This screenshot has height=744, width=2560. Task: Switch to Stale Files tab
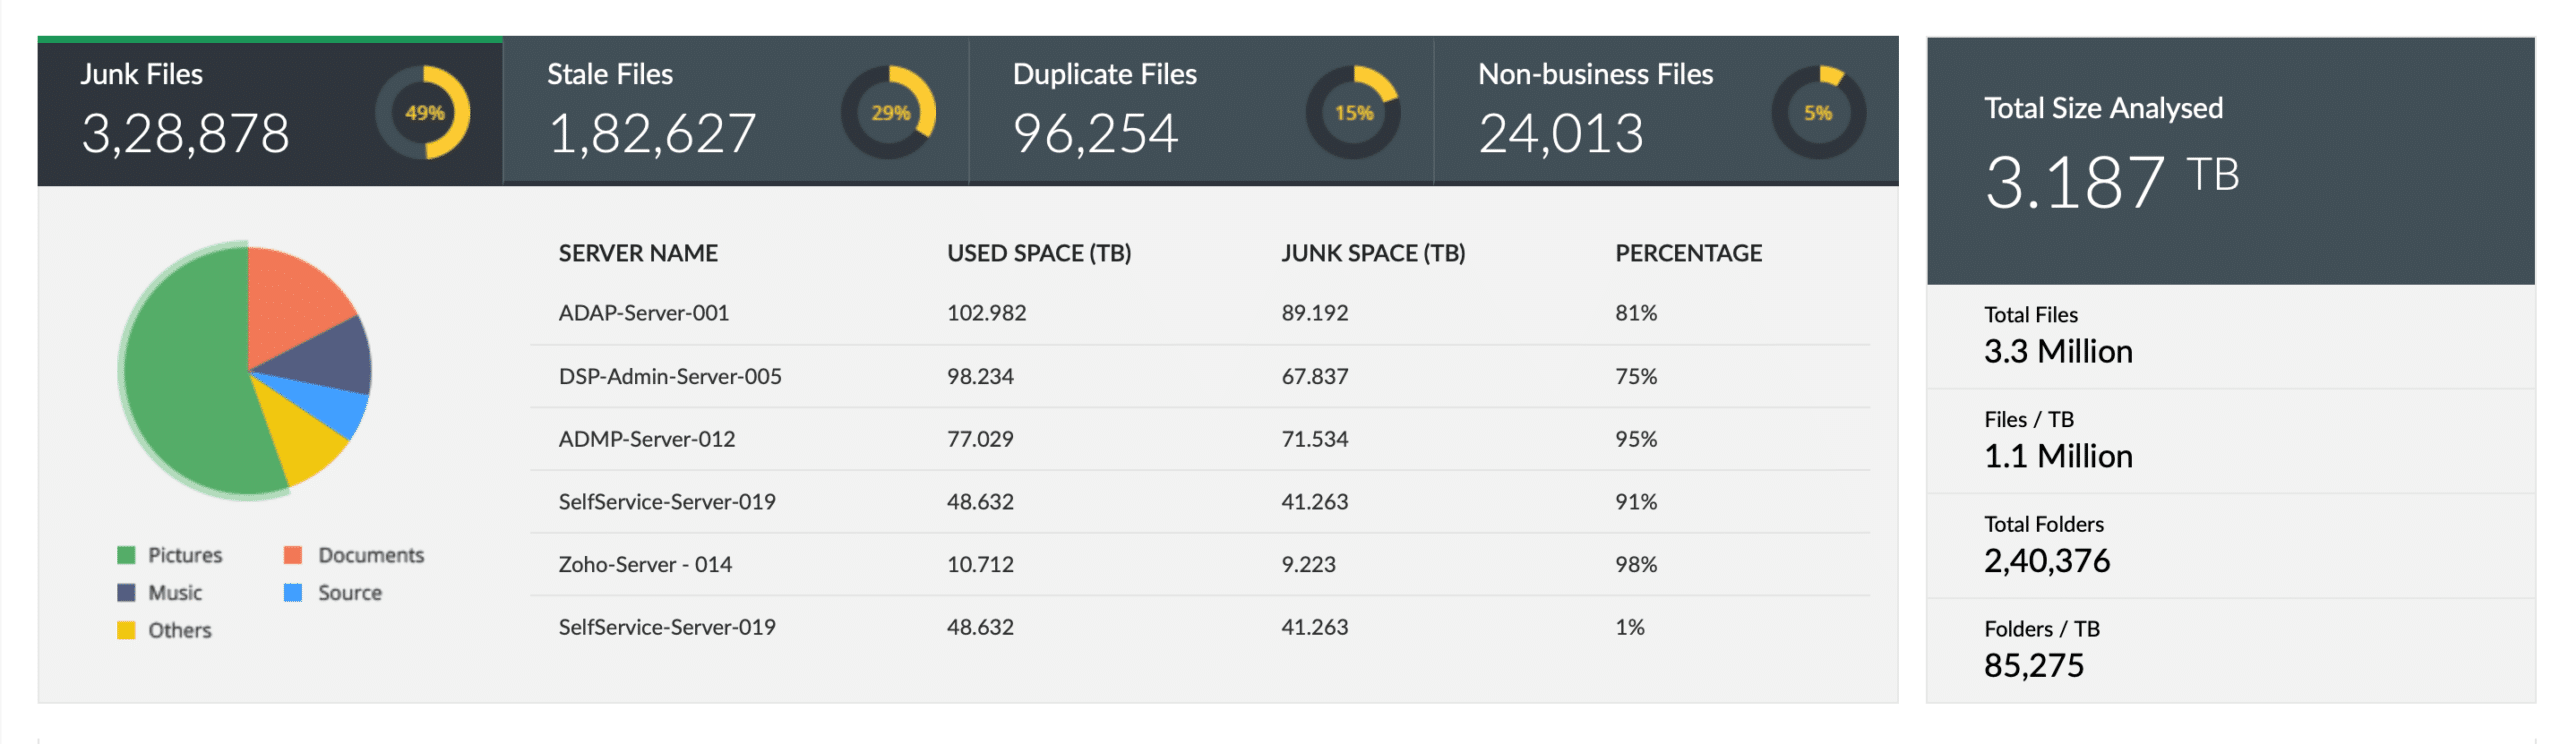[735, 111]
